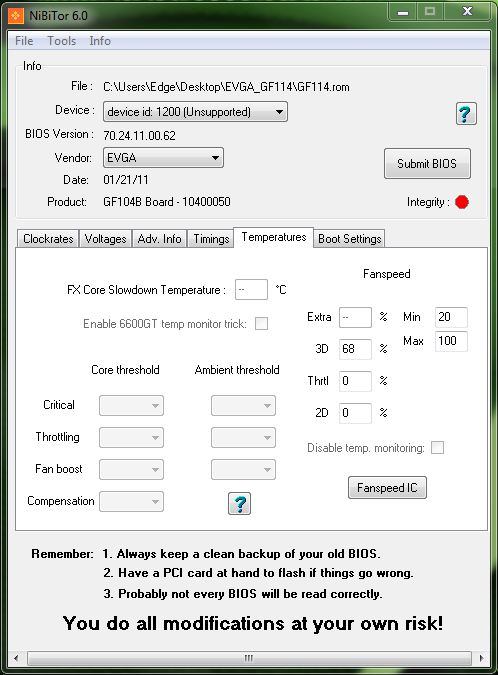Click the 2D fanspeed field
Screen dimensions: 498x675
(355, 413)
